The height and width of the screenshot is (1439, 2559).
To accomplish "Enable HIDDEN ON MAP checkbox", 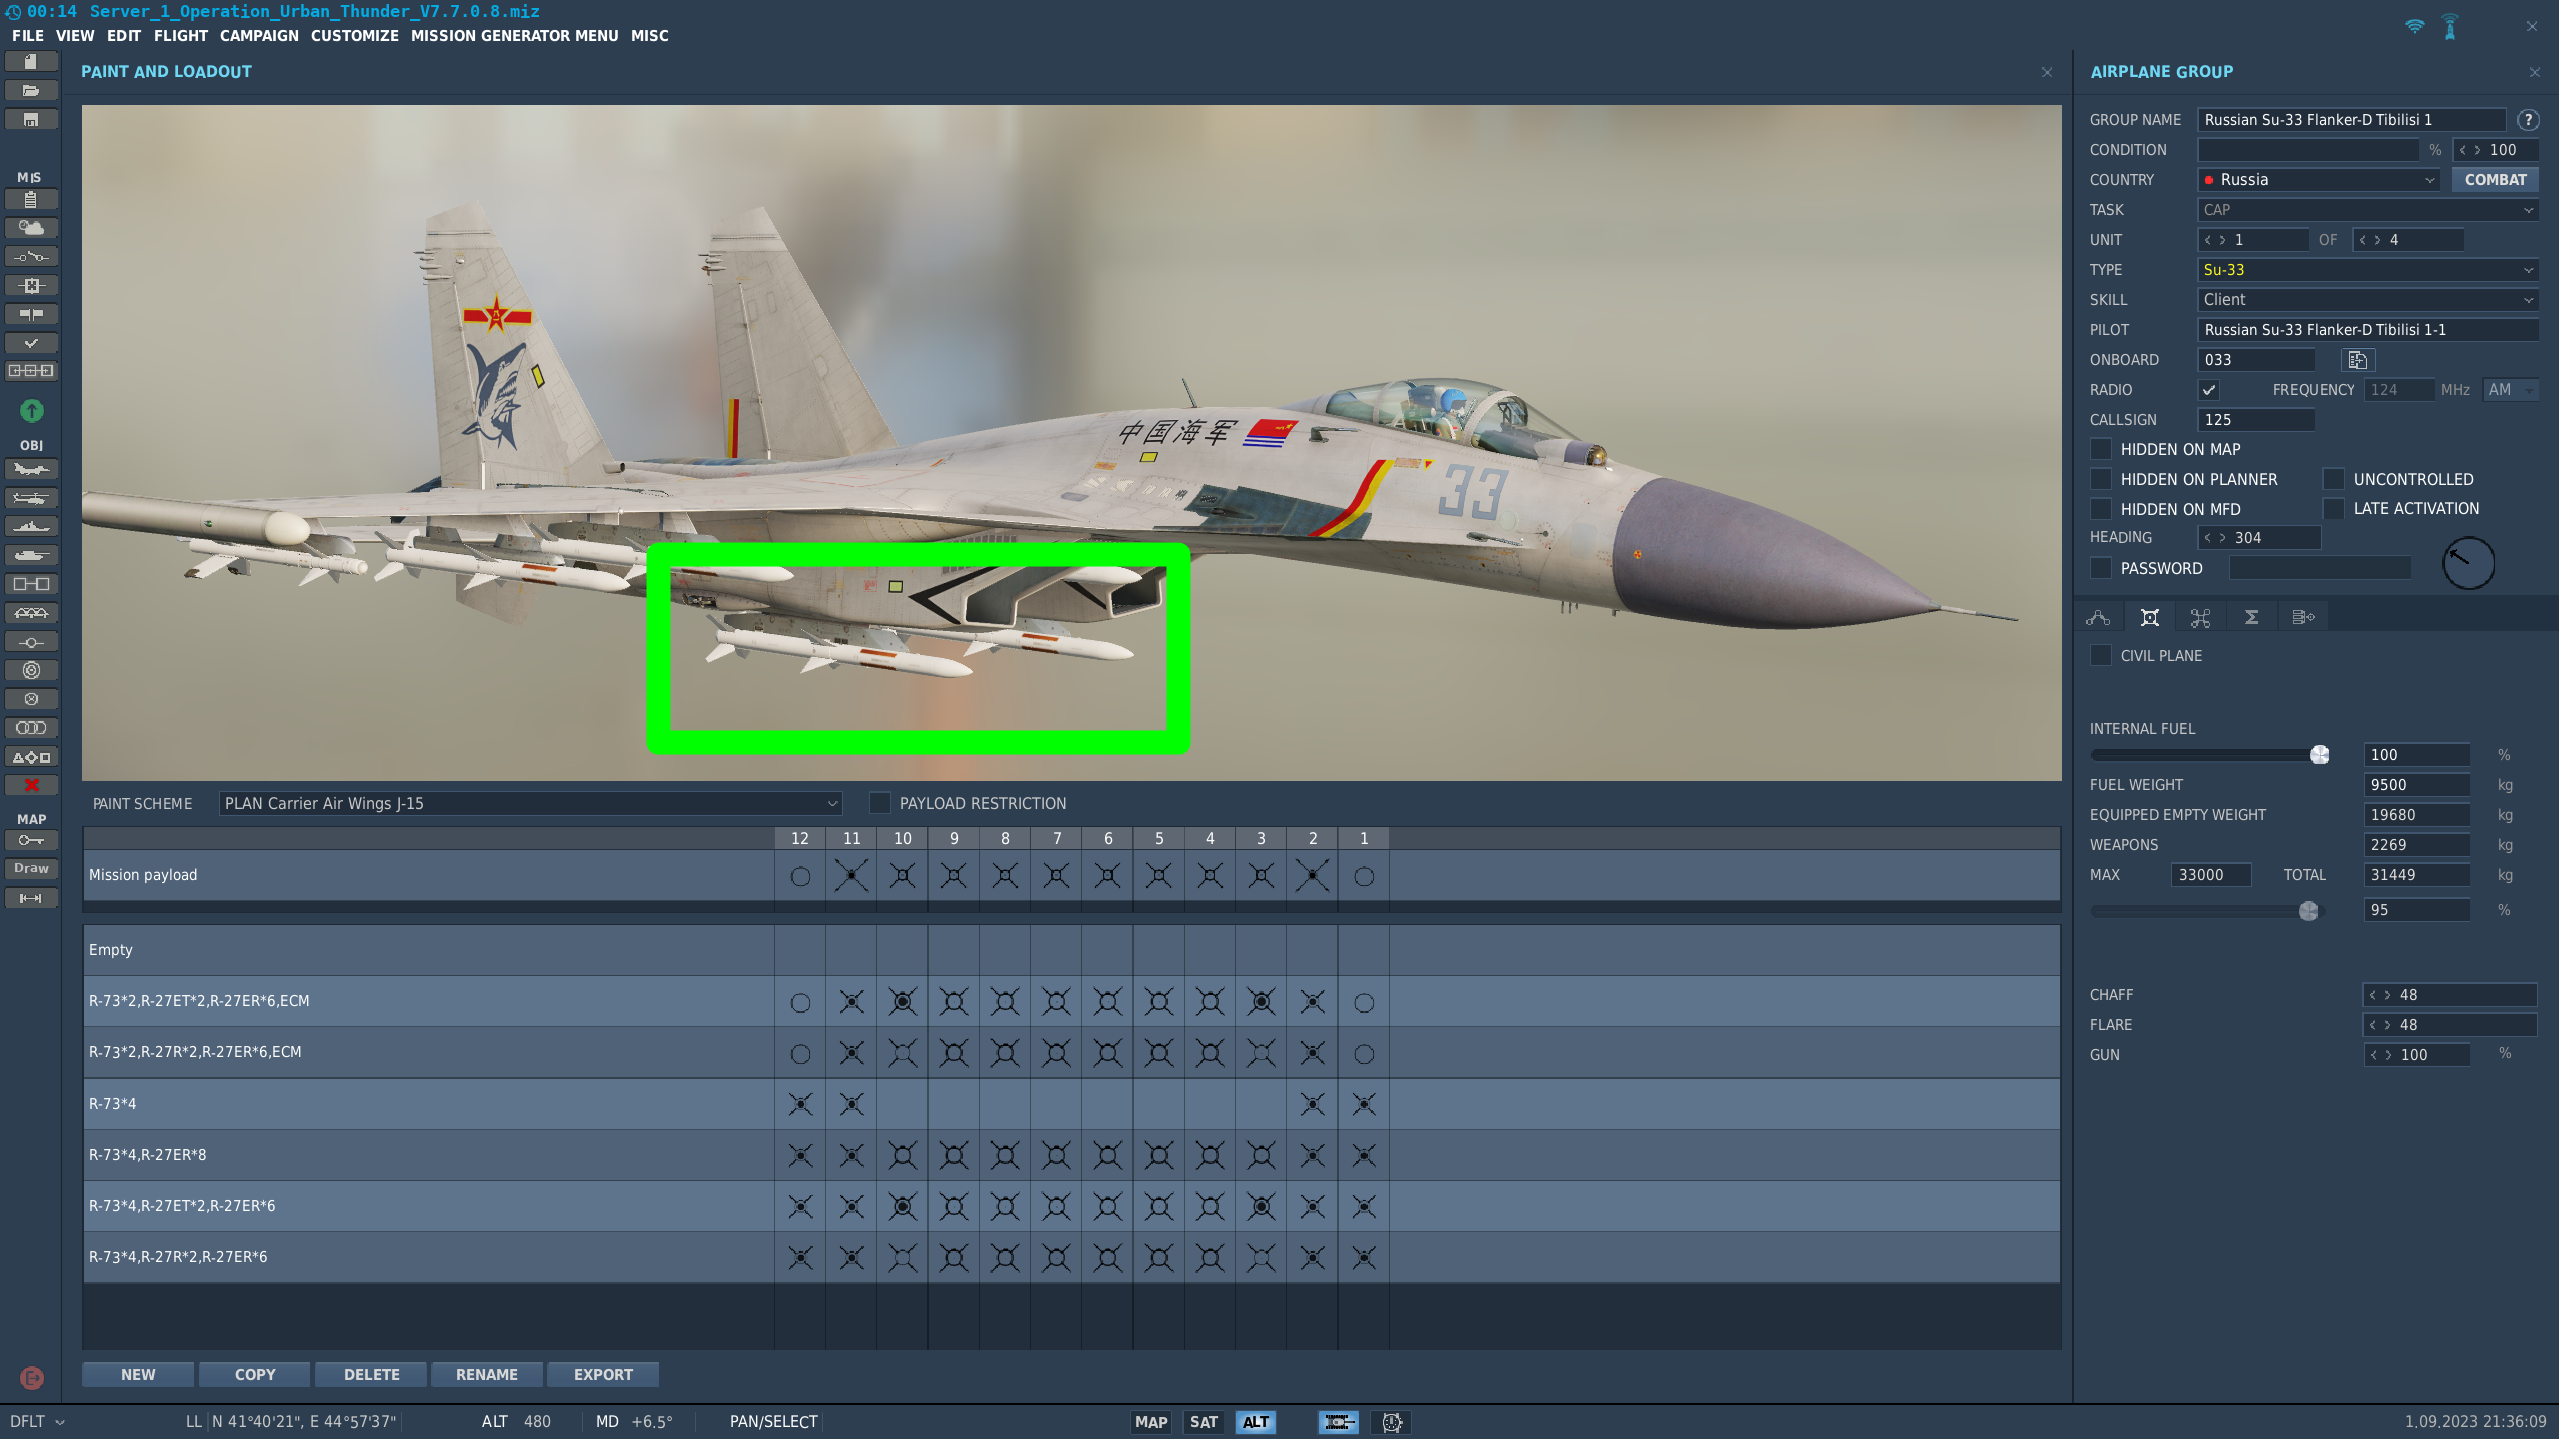I will tap(2101, 449).
